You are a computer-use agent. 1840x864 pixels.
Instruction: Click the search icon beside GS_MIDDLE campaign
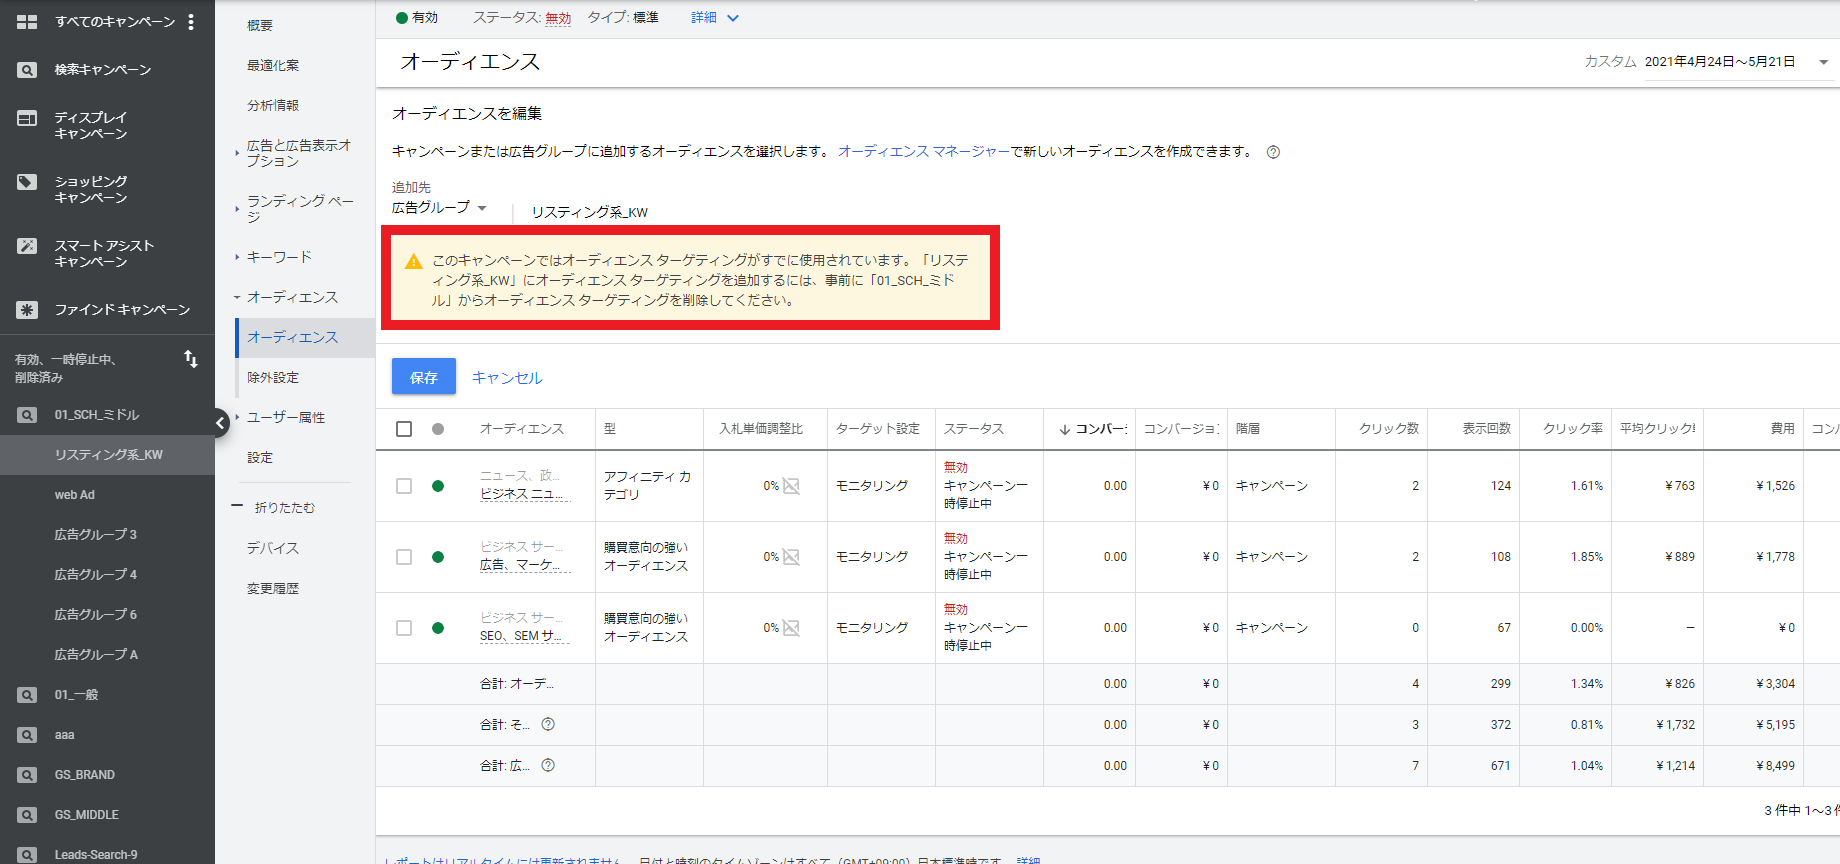(27, 815)
